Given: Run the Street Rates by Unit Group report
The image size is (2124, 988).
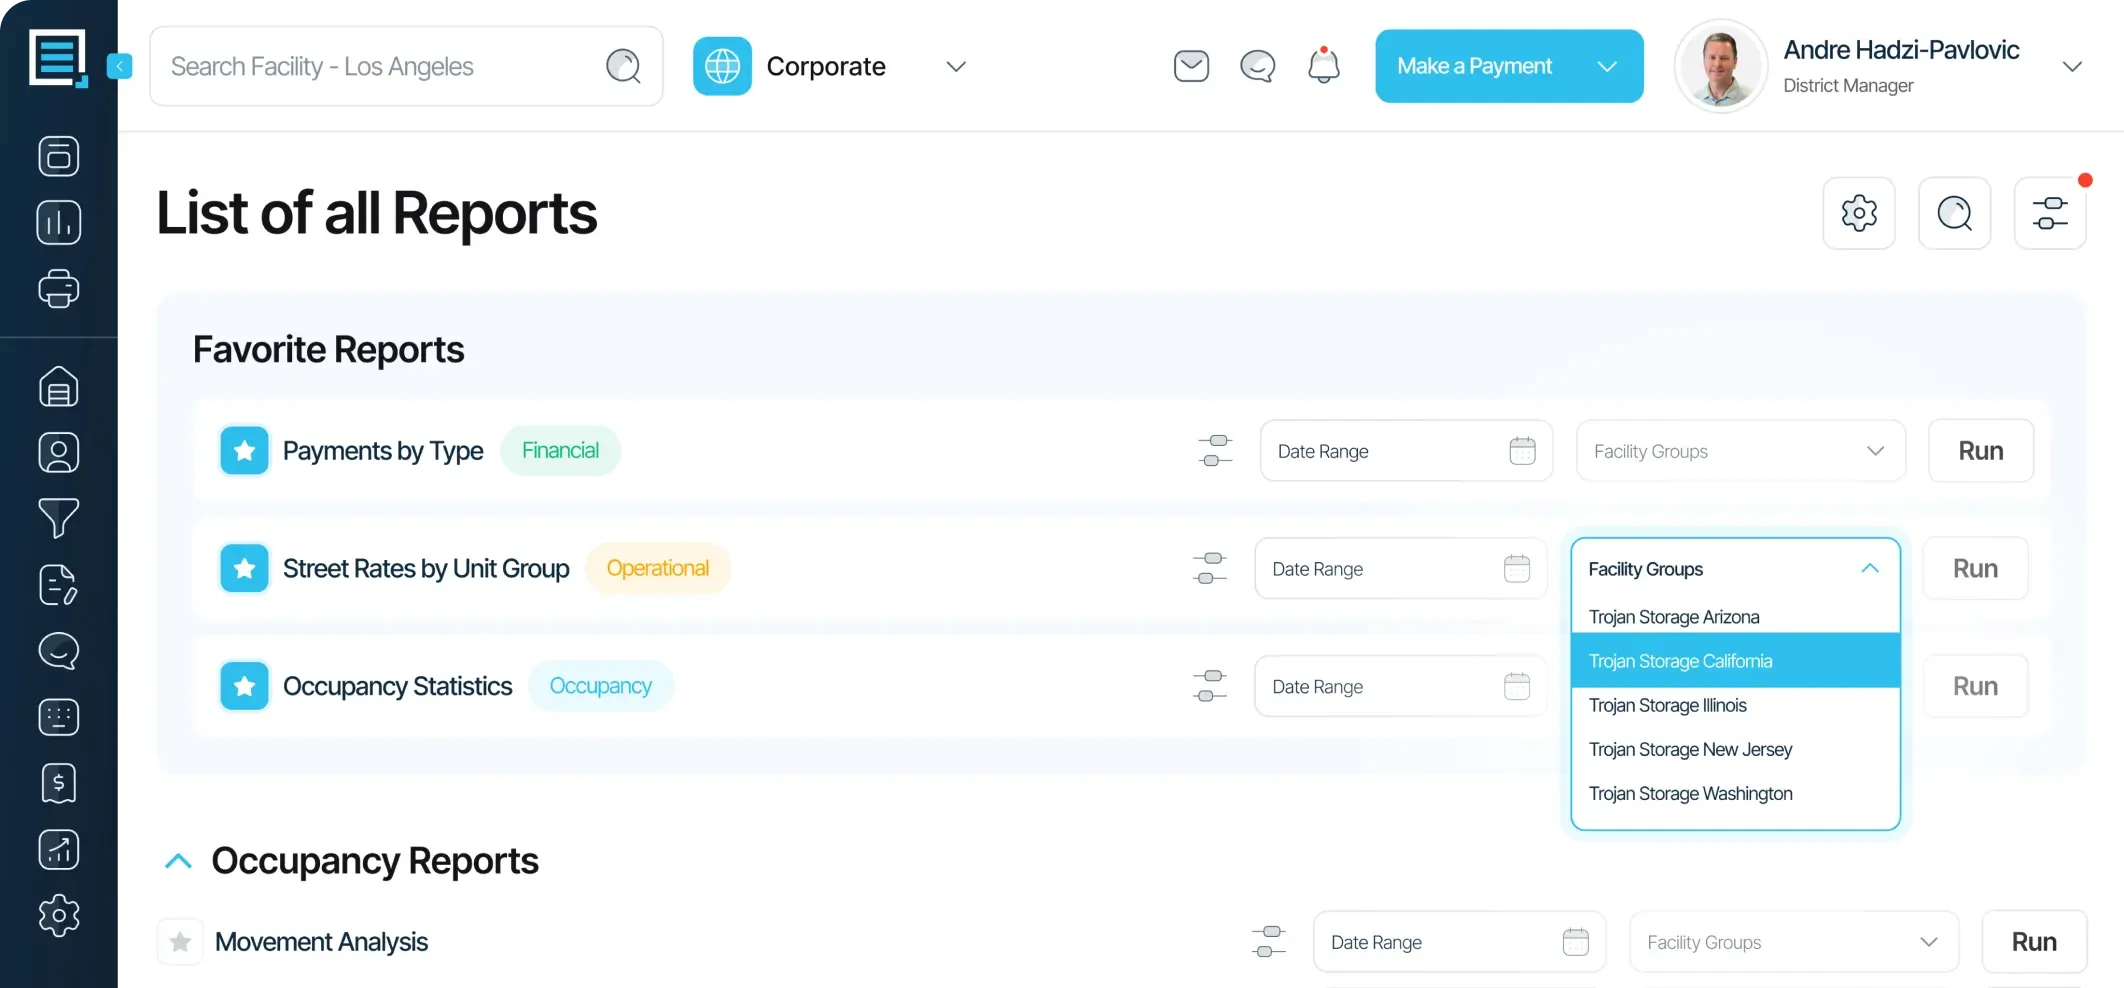Looking at the screenshot, I should coord(1976,568).
